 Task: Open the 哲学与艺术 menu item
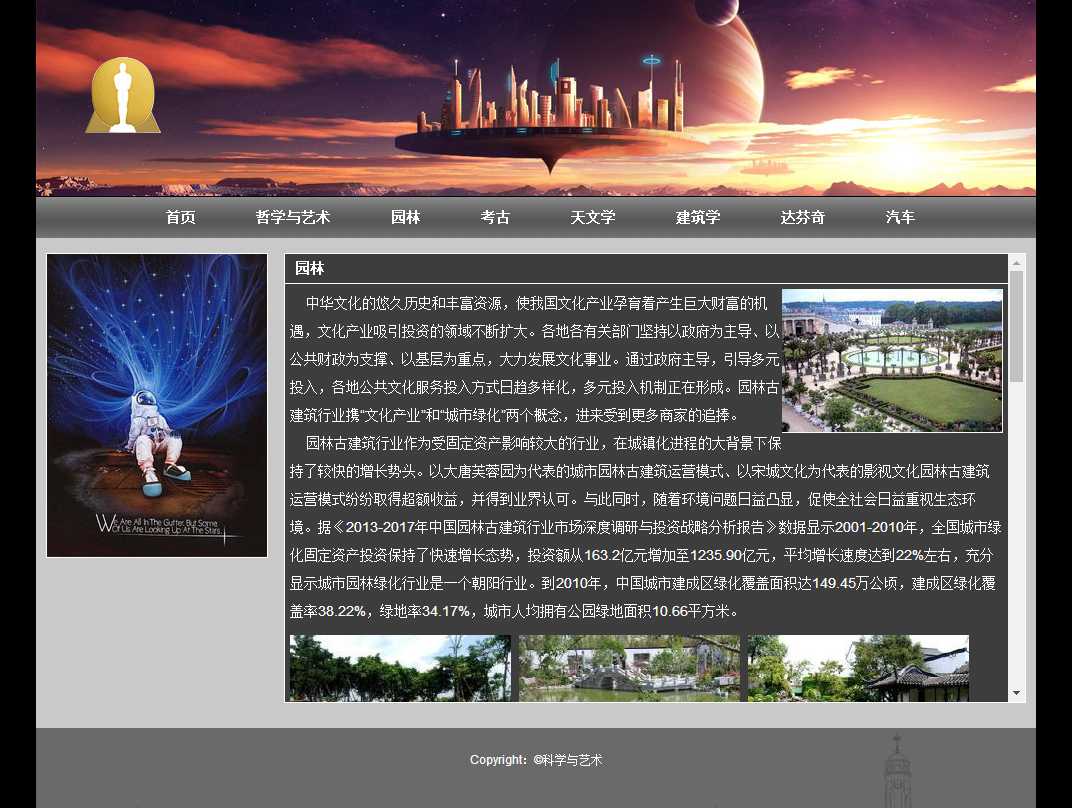(x=293, y=217)
